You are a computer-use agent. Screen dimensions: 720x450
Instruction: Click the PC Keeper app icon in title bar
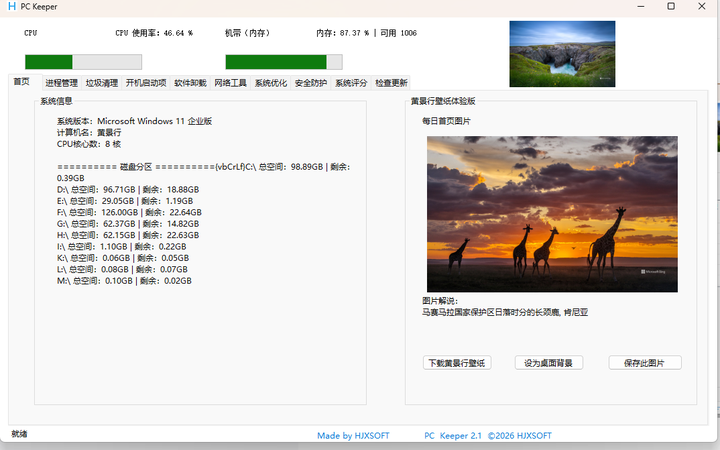pos(12,6)
